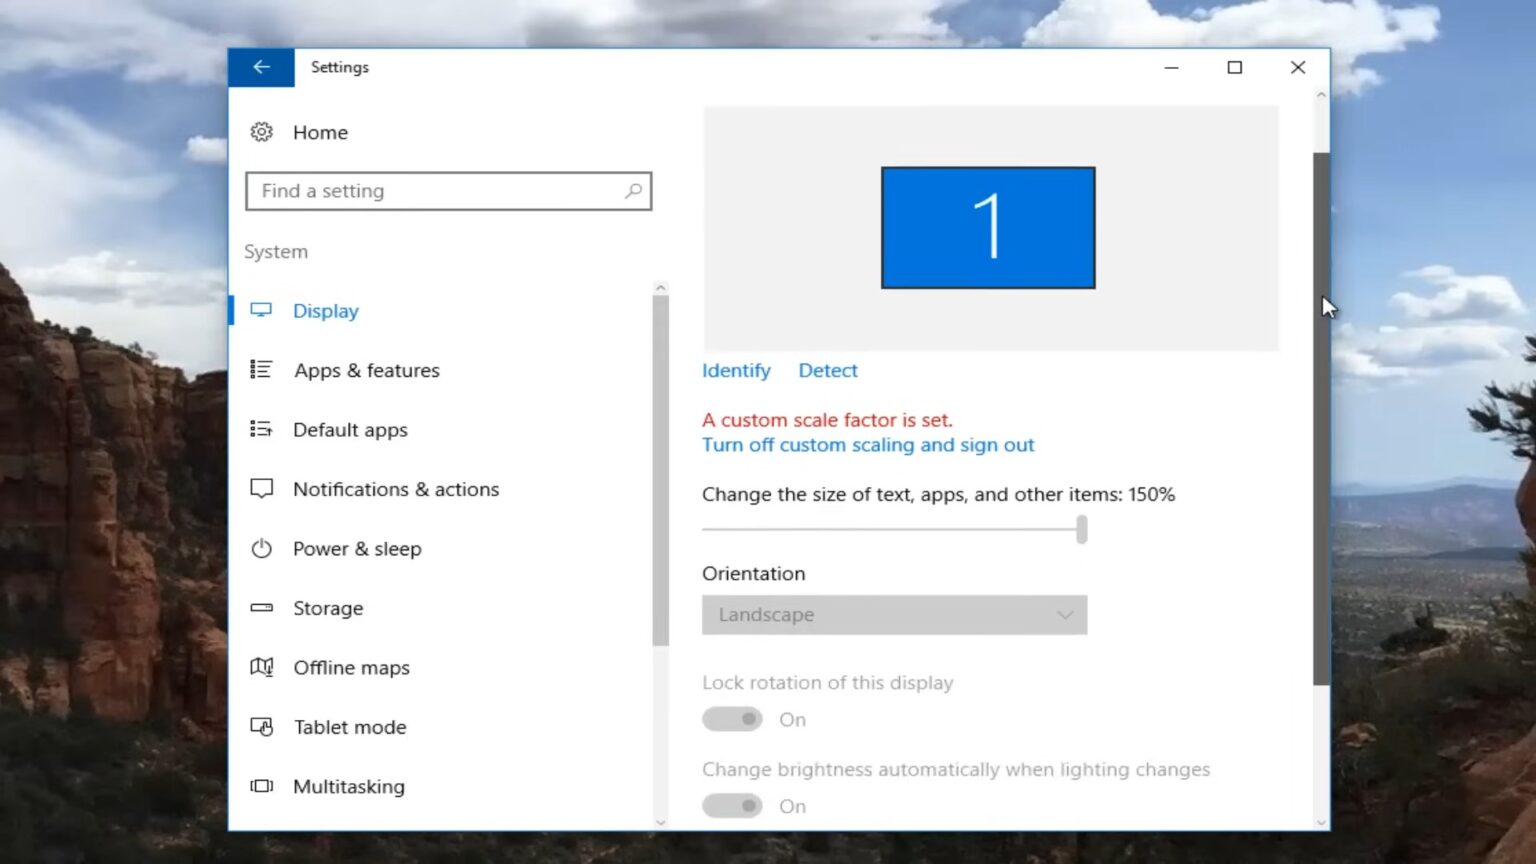This screenshot has width=1536, height=864.
Task: Open Apps & features via its list icon
Action: pyautogui.click(x=261, y=370)
